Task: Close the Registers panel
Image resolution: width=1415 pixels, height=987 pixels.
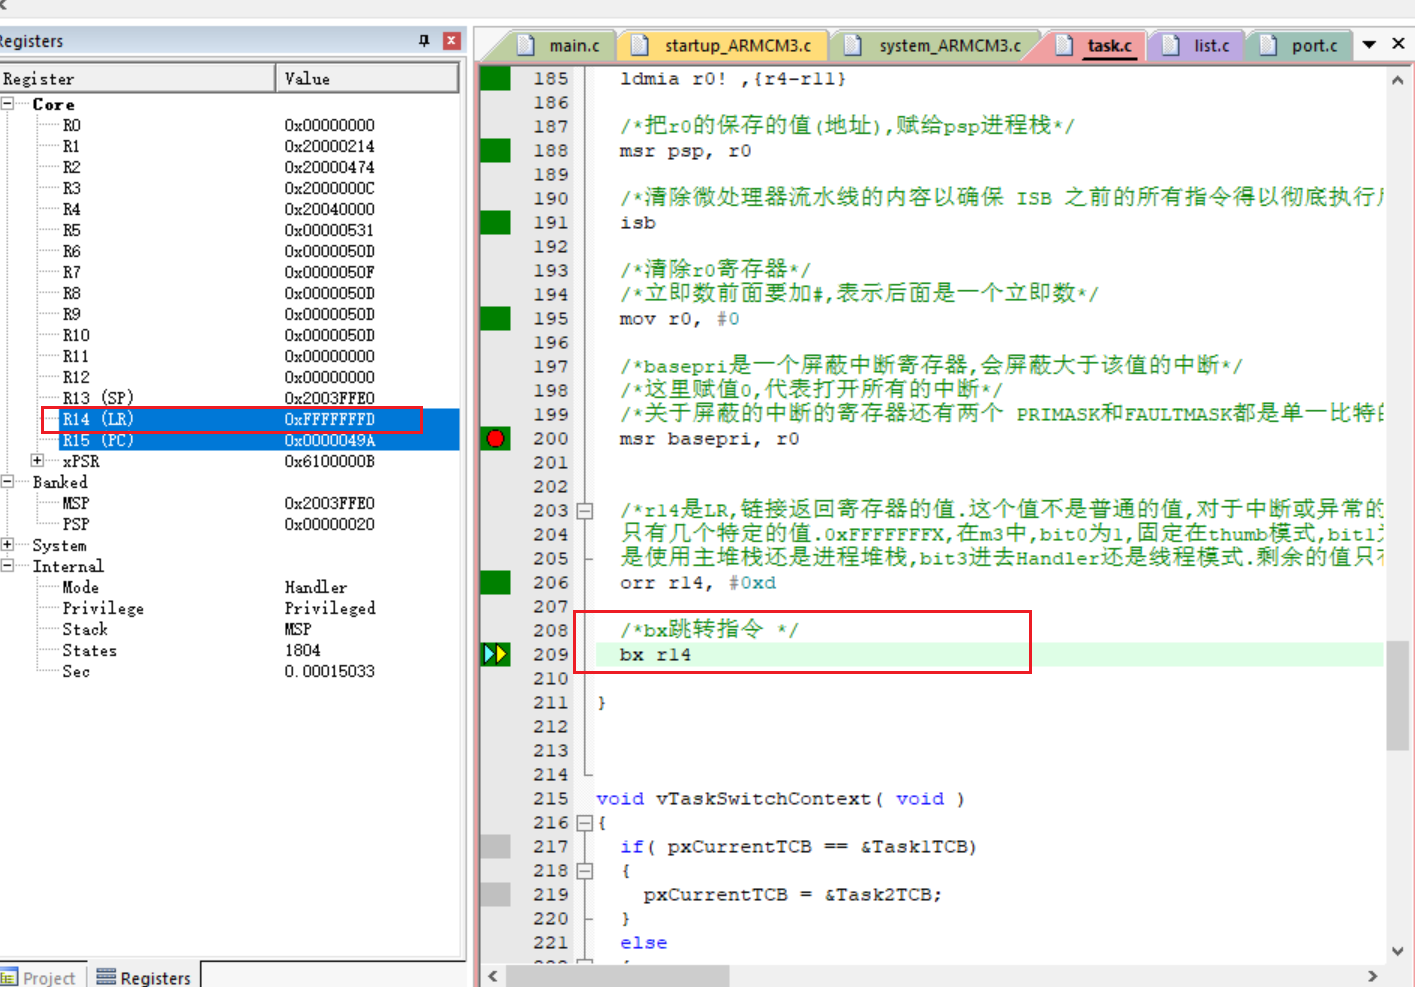Action: click(451, 40)
